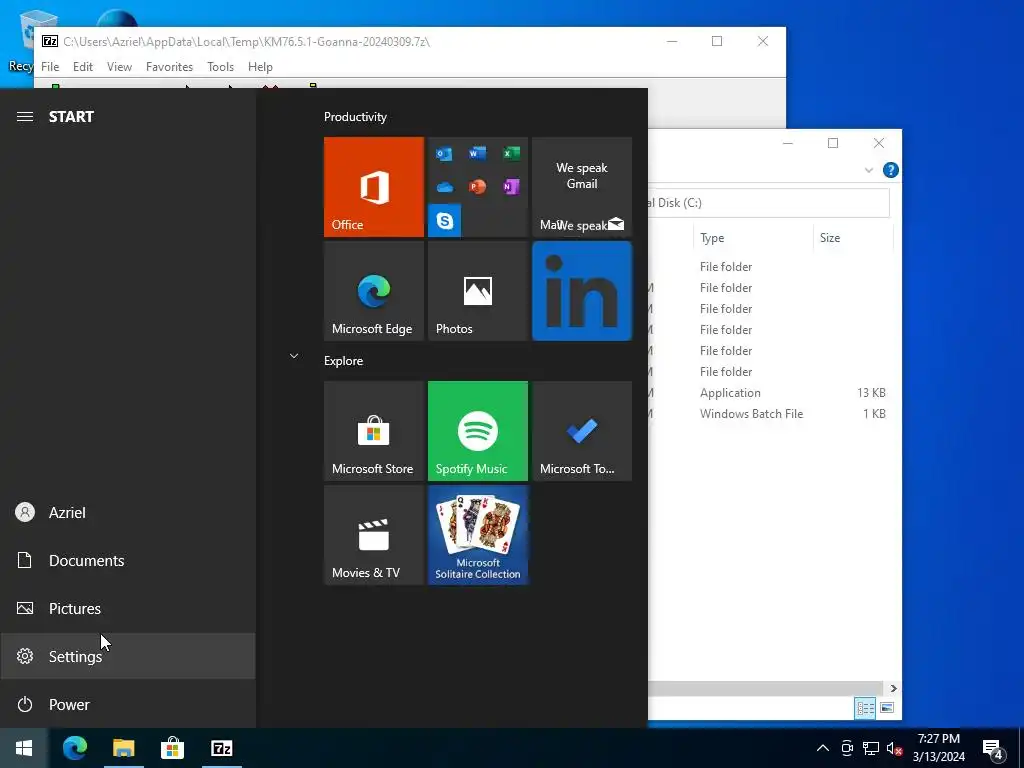Open the network tray icon
The image size is (1024, 768).
pos(871,748)
